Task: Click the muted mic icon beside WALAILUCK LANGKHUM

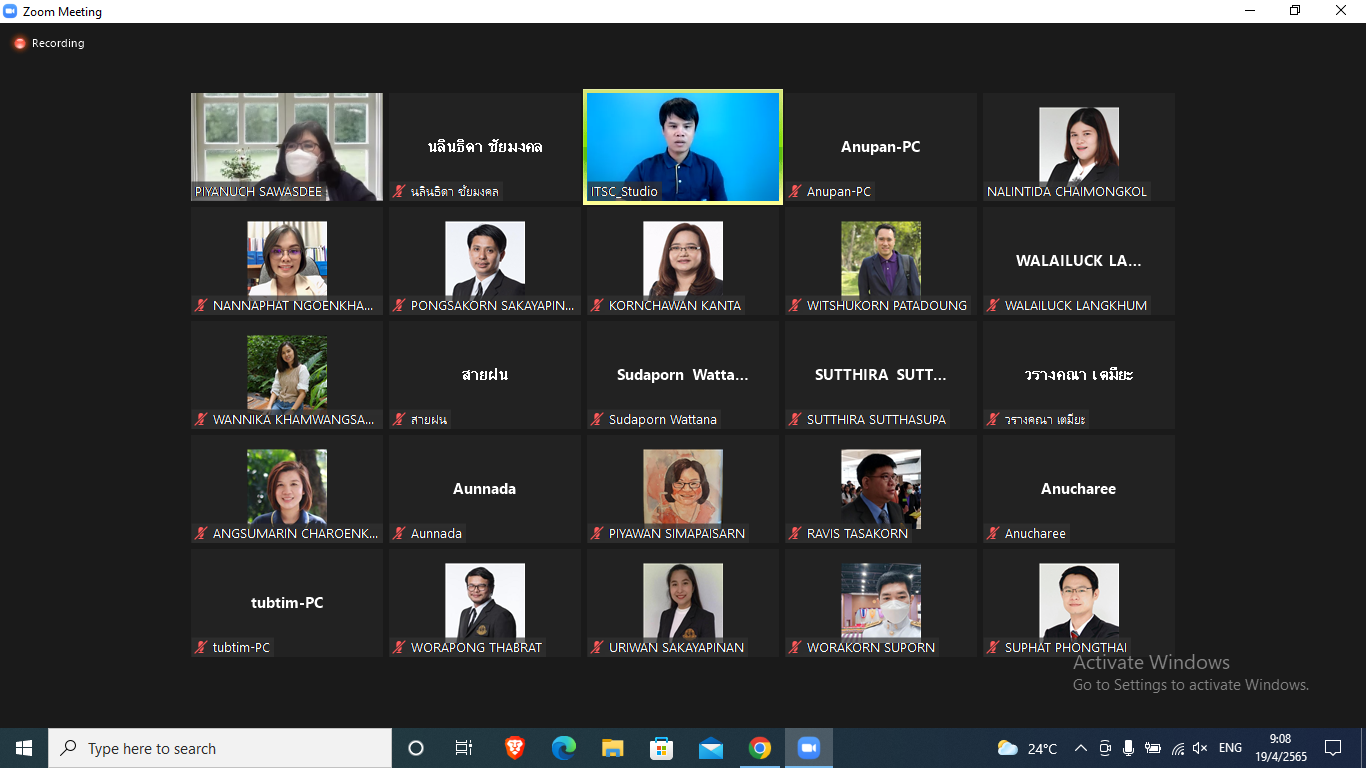Action: click(x=994, y=305)
